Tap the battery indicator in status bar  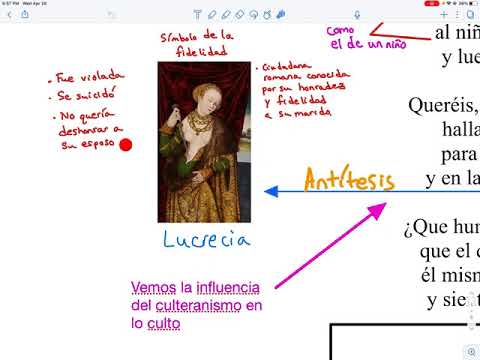473,3
